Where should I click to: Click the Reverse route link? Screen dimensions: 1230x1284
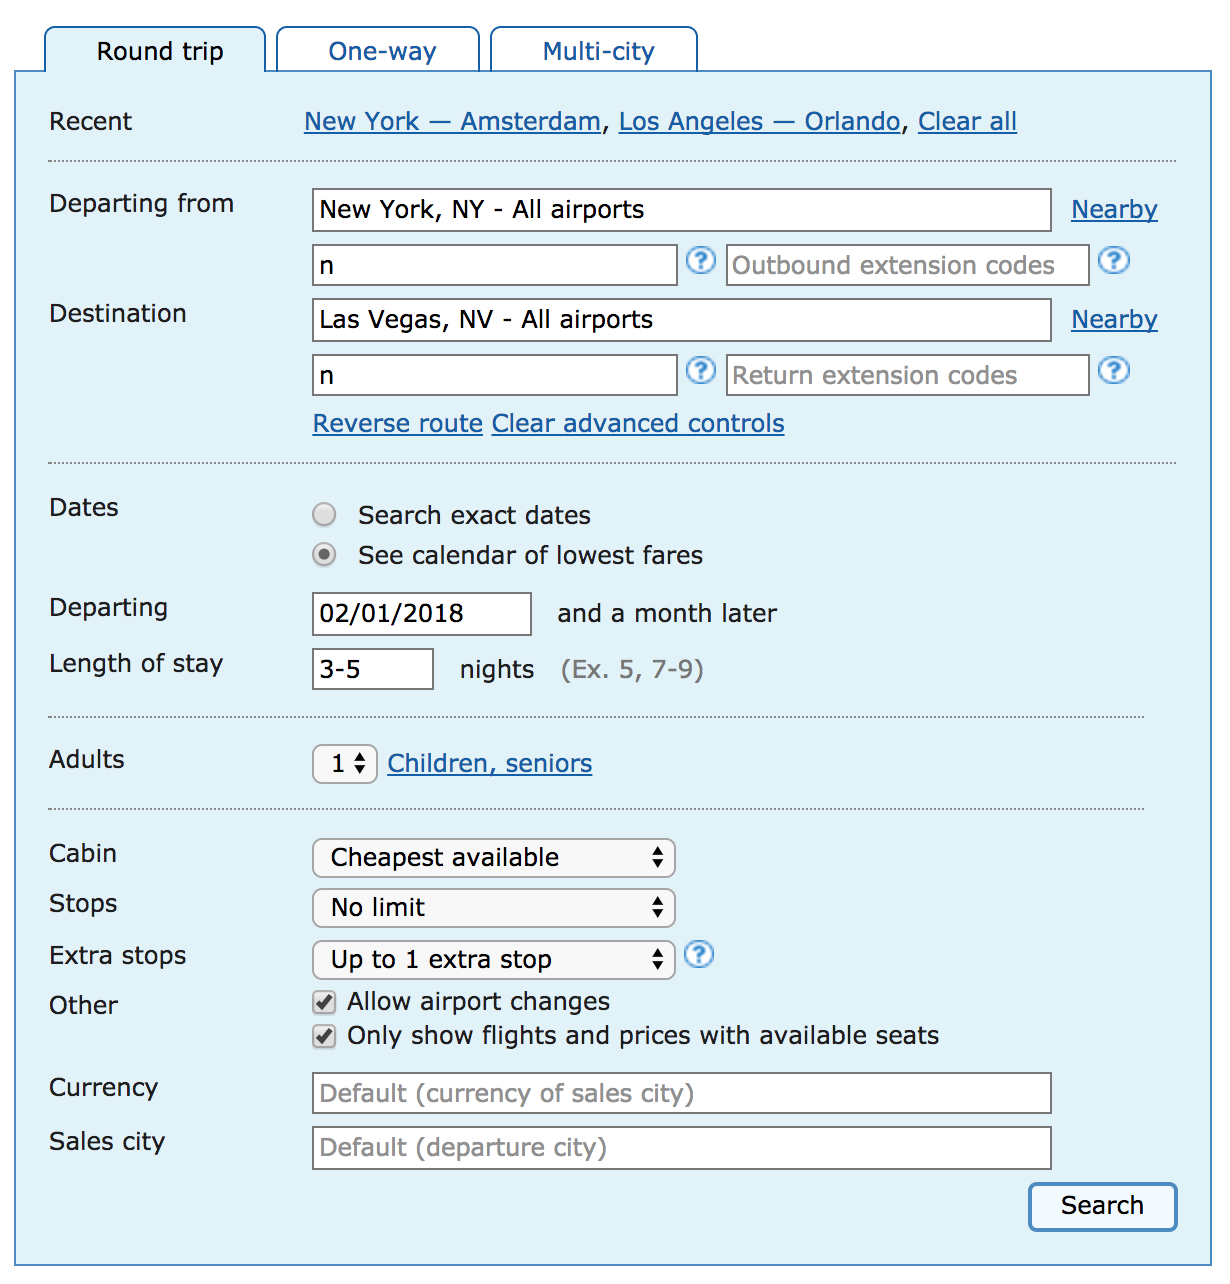397,424
